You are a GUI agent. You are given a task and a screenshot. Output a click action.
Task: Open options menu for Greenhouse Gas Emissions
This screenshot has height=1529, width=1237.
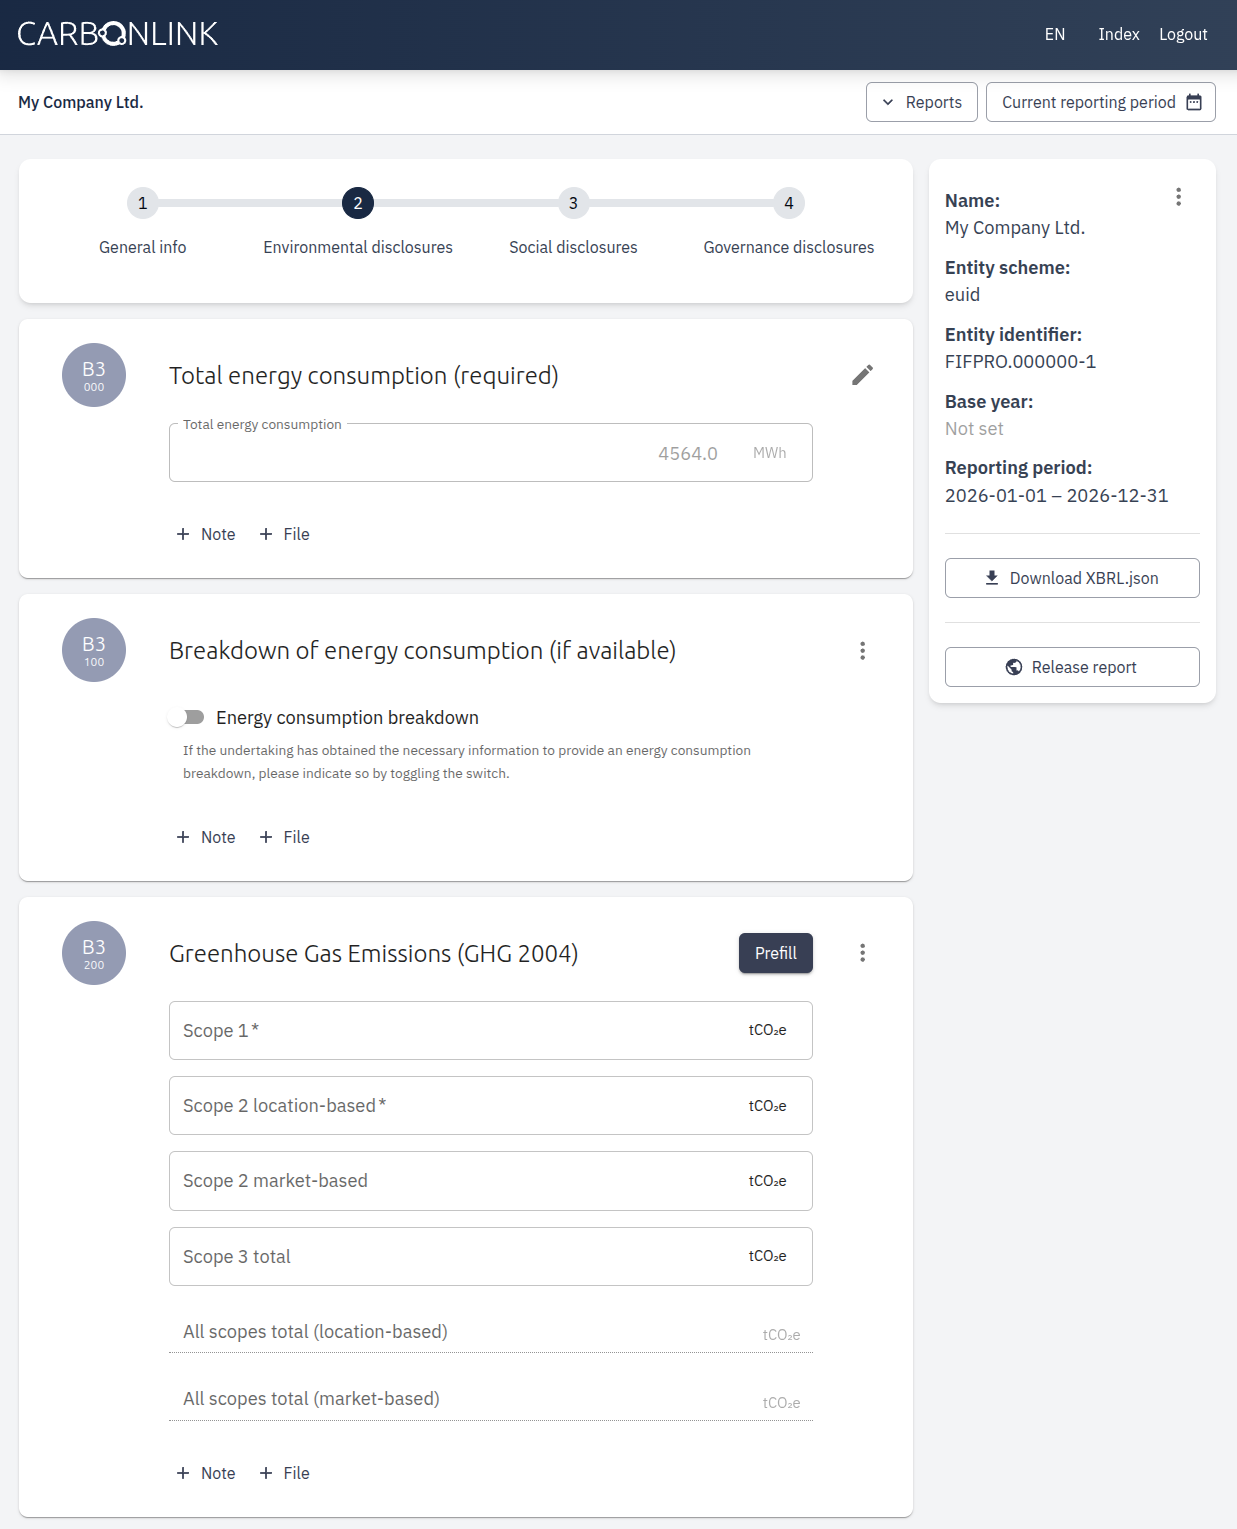click(x=862, y=953)
